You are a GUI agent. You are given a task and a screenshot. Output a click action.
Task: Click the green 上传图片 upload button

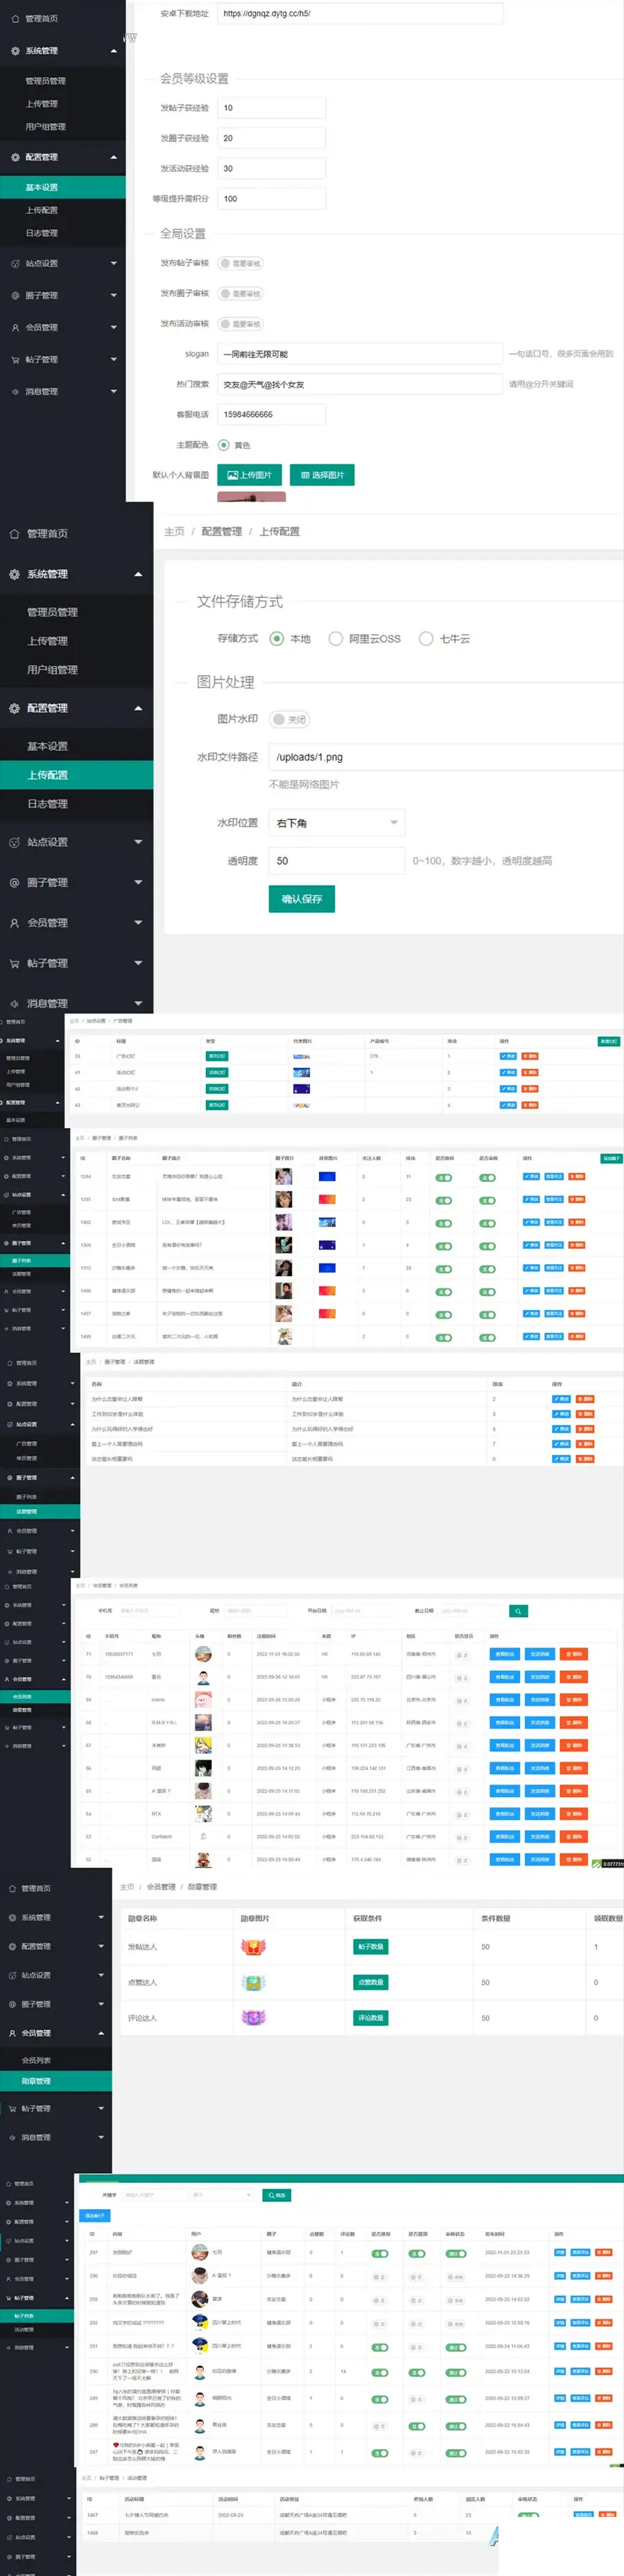[249, 475]
